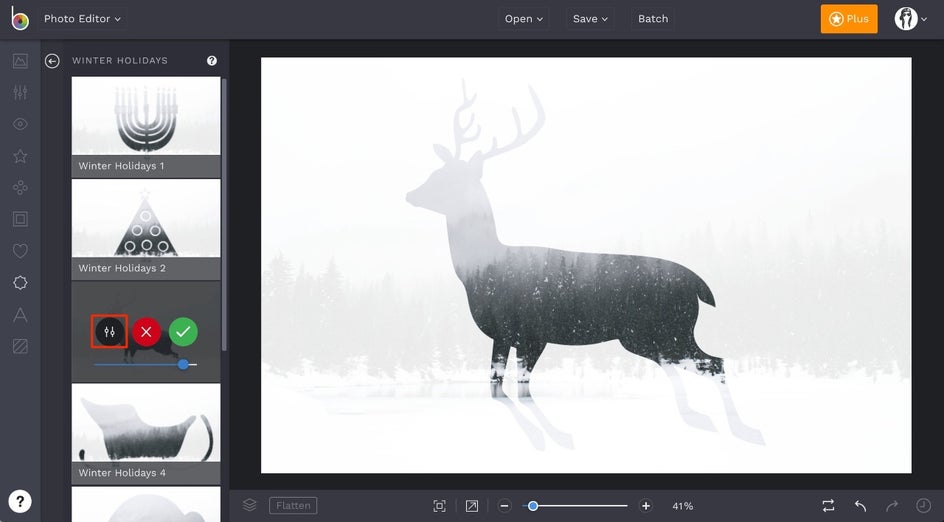Click the redo arrow

click(892, 506)
